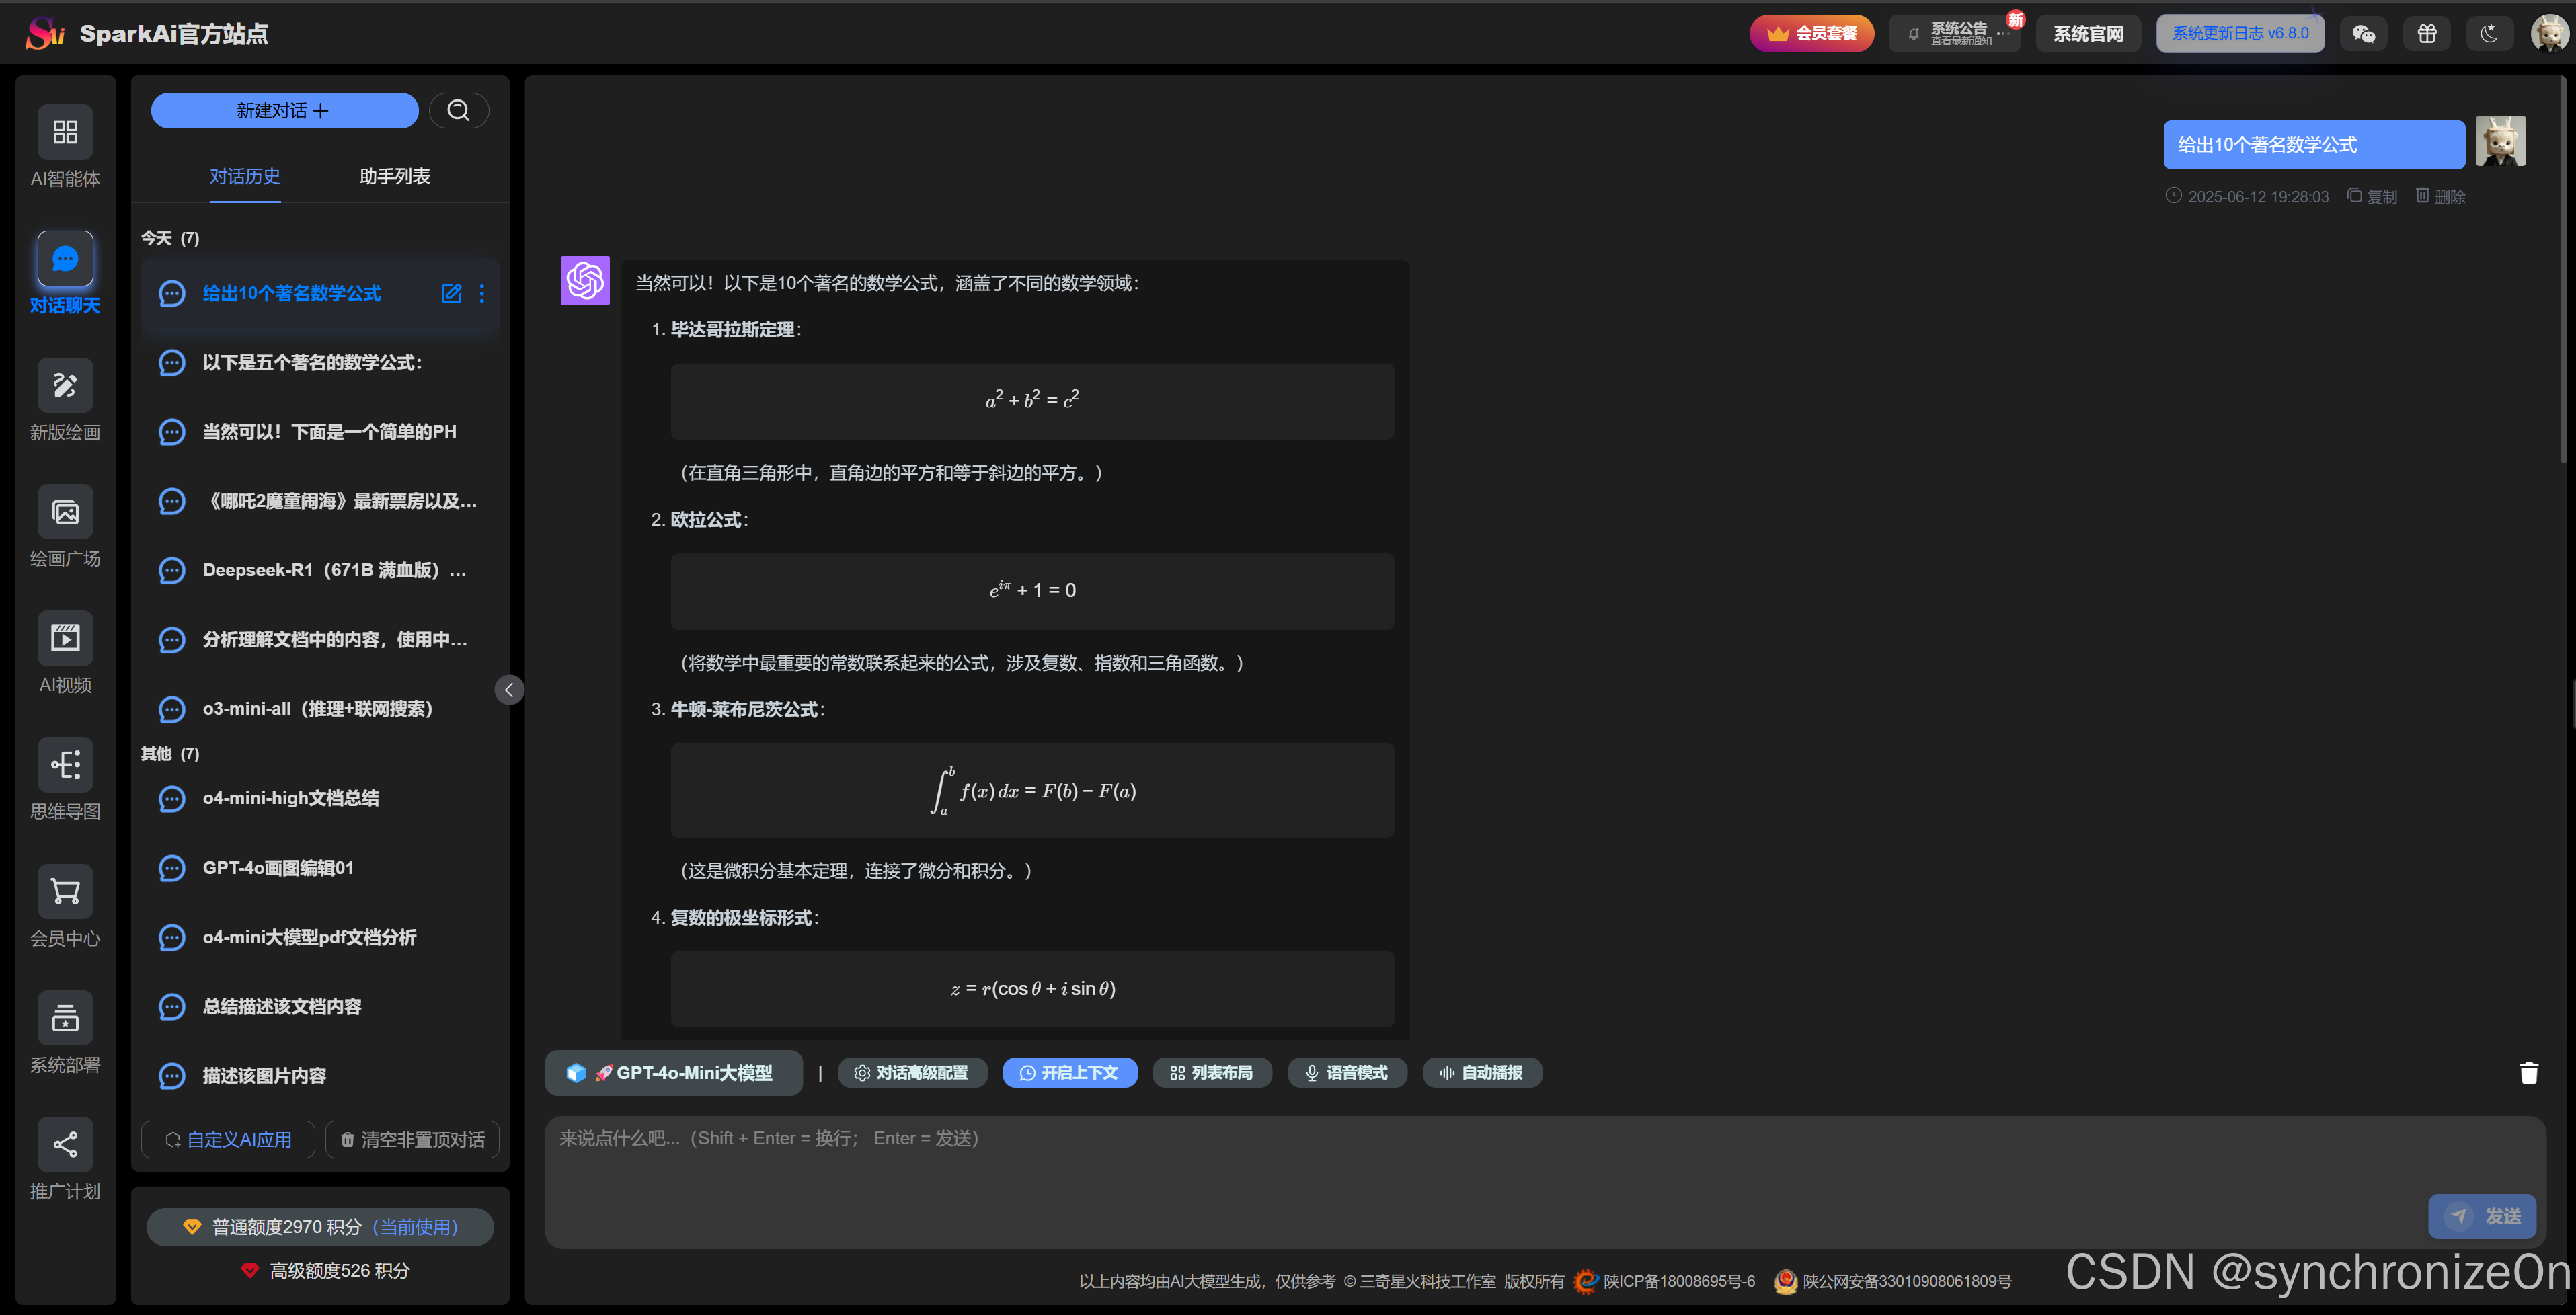Click the WeChat icon in header
2576x1315 pixels.
pos(2363,34)
